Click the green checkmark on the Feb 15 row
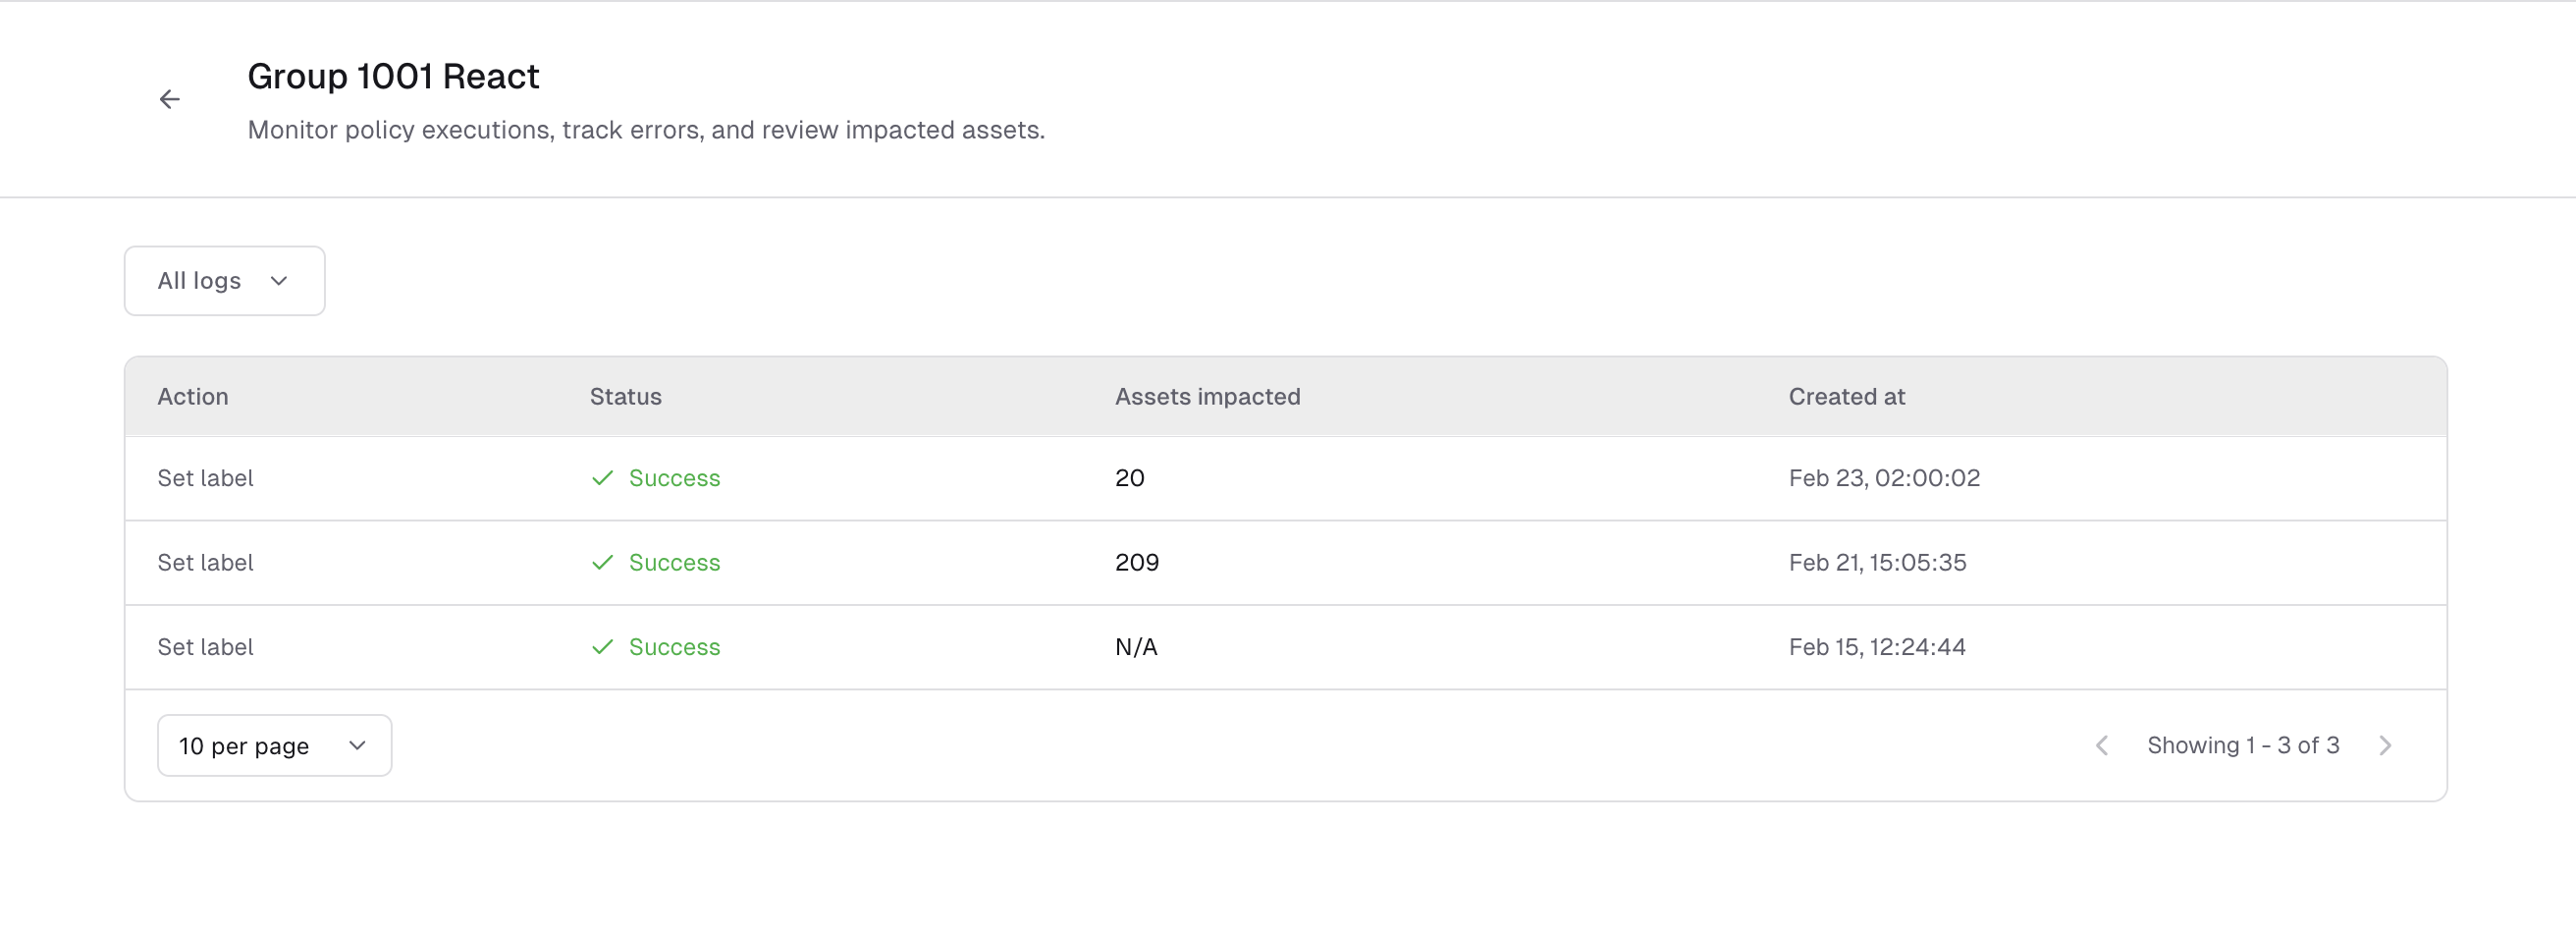The image size is (2576, 933). [602, 647]
